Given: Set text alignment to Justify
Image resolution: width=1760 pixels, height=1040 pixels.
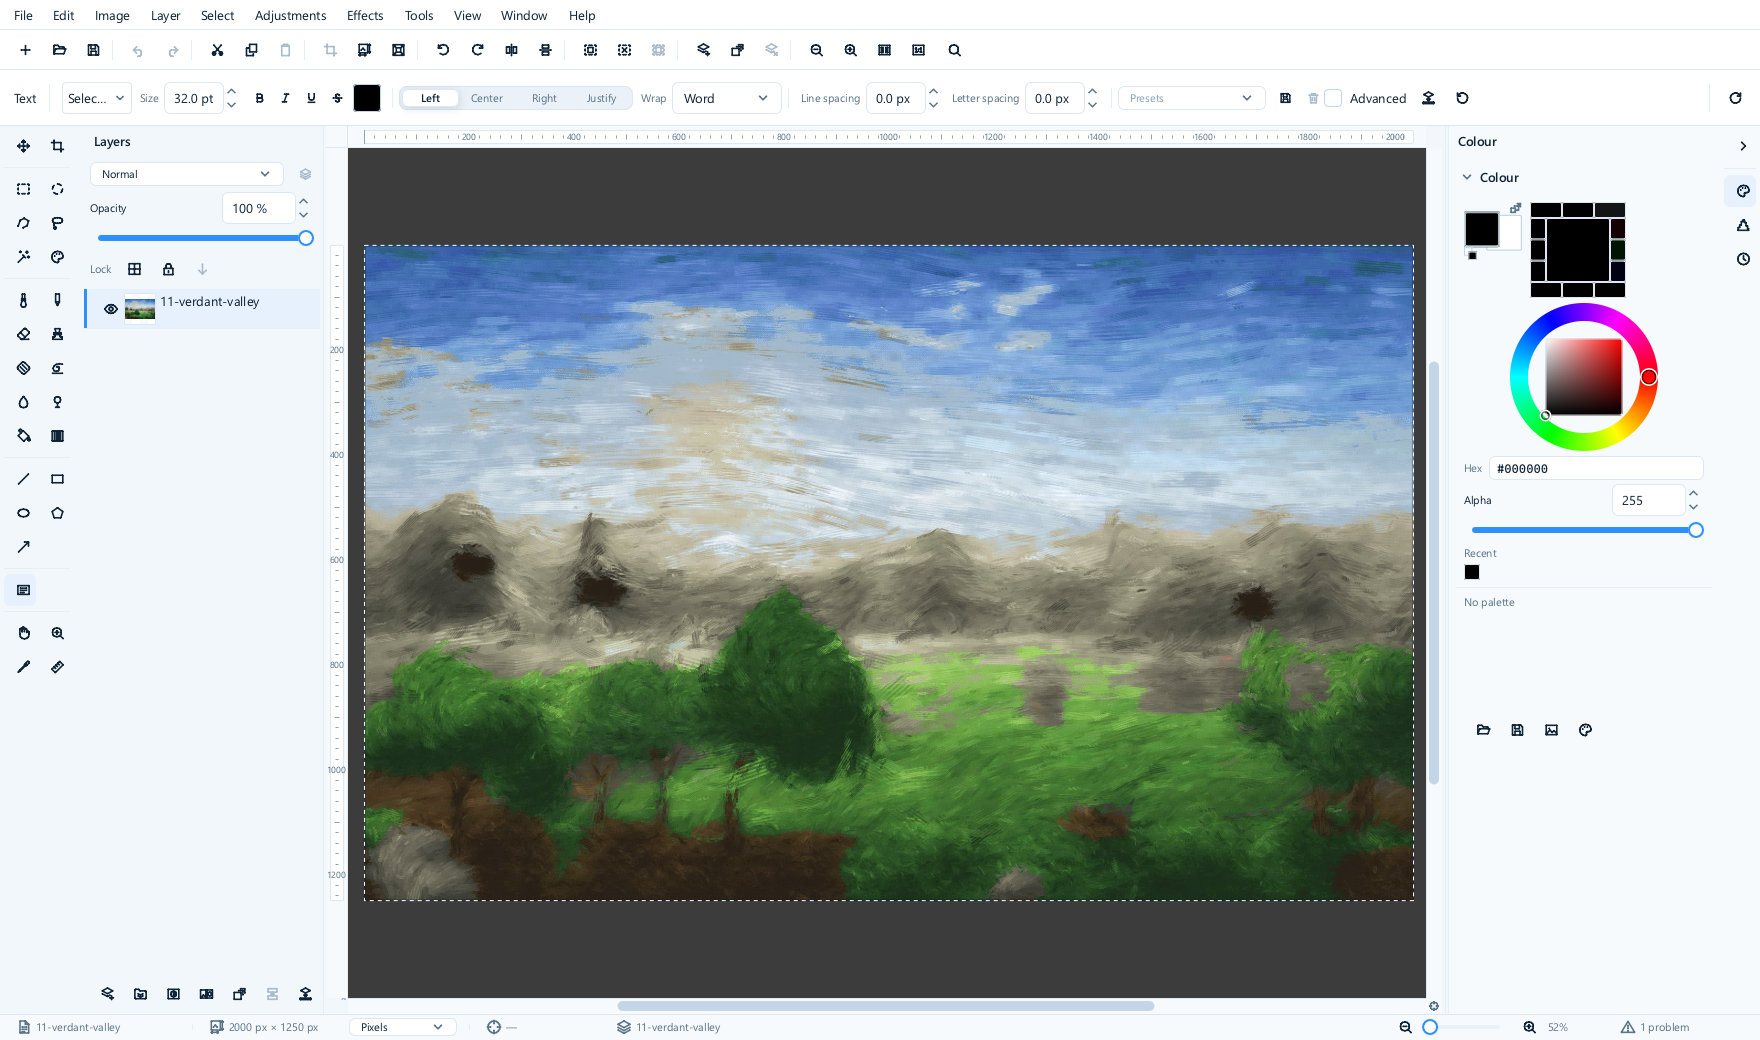Looking at the screenshot, I should pos(601,98).
